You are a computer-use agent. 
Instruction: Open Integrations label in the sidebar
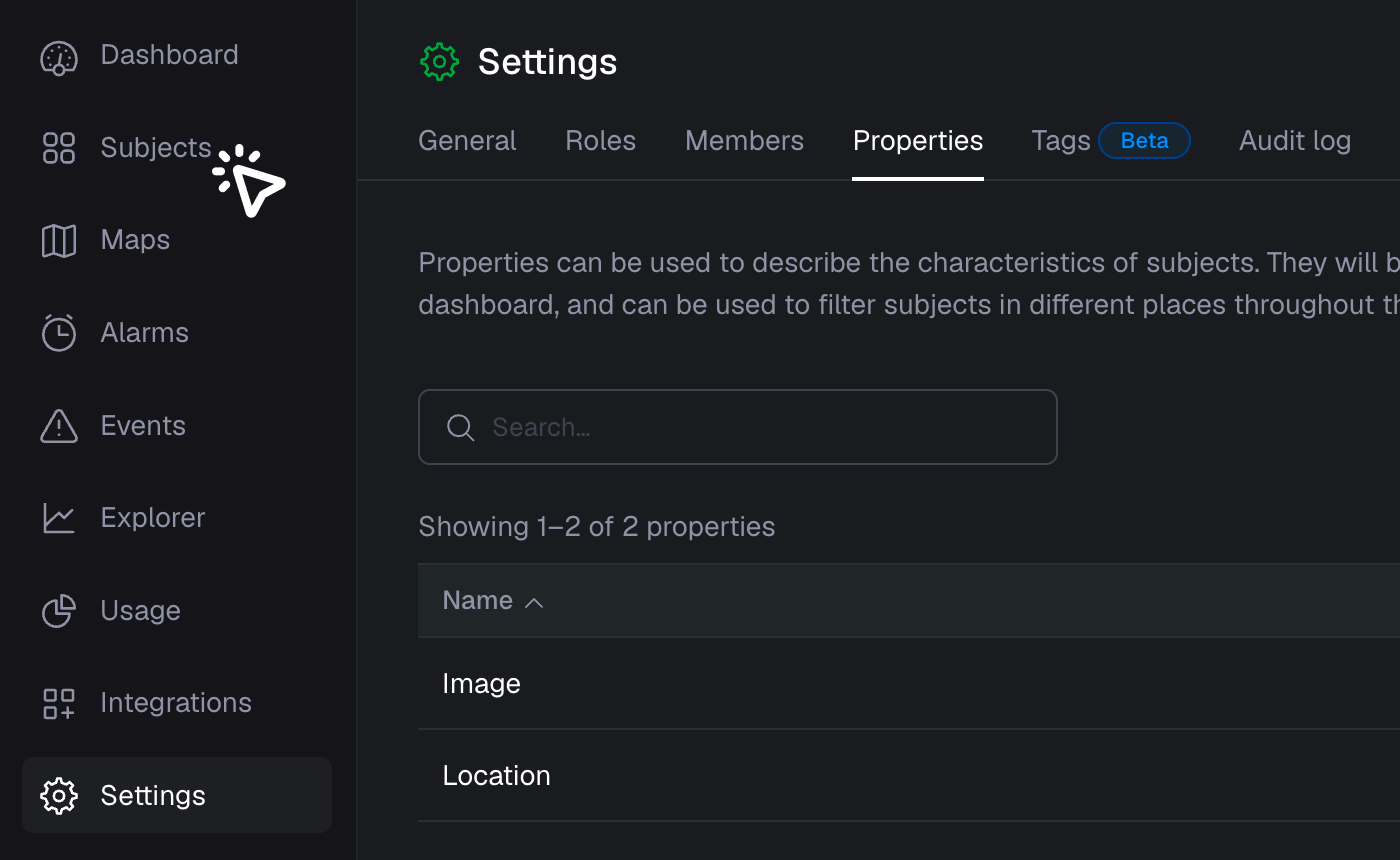[x=176, y=702]
